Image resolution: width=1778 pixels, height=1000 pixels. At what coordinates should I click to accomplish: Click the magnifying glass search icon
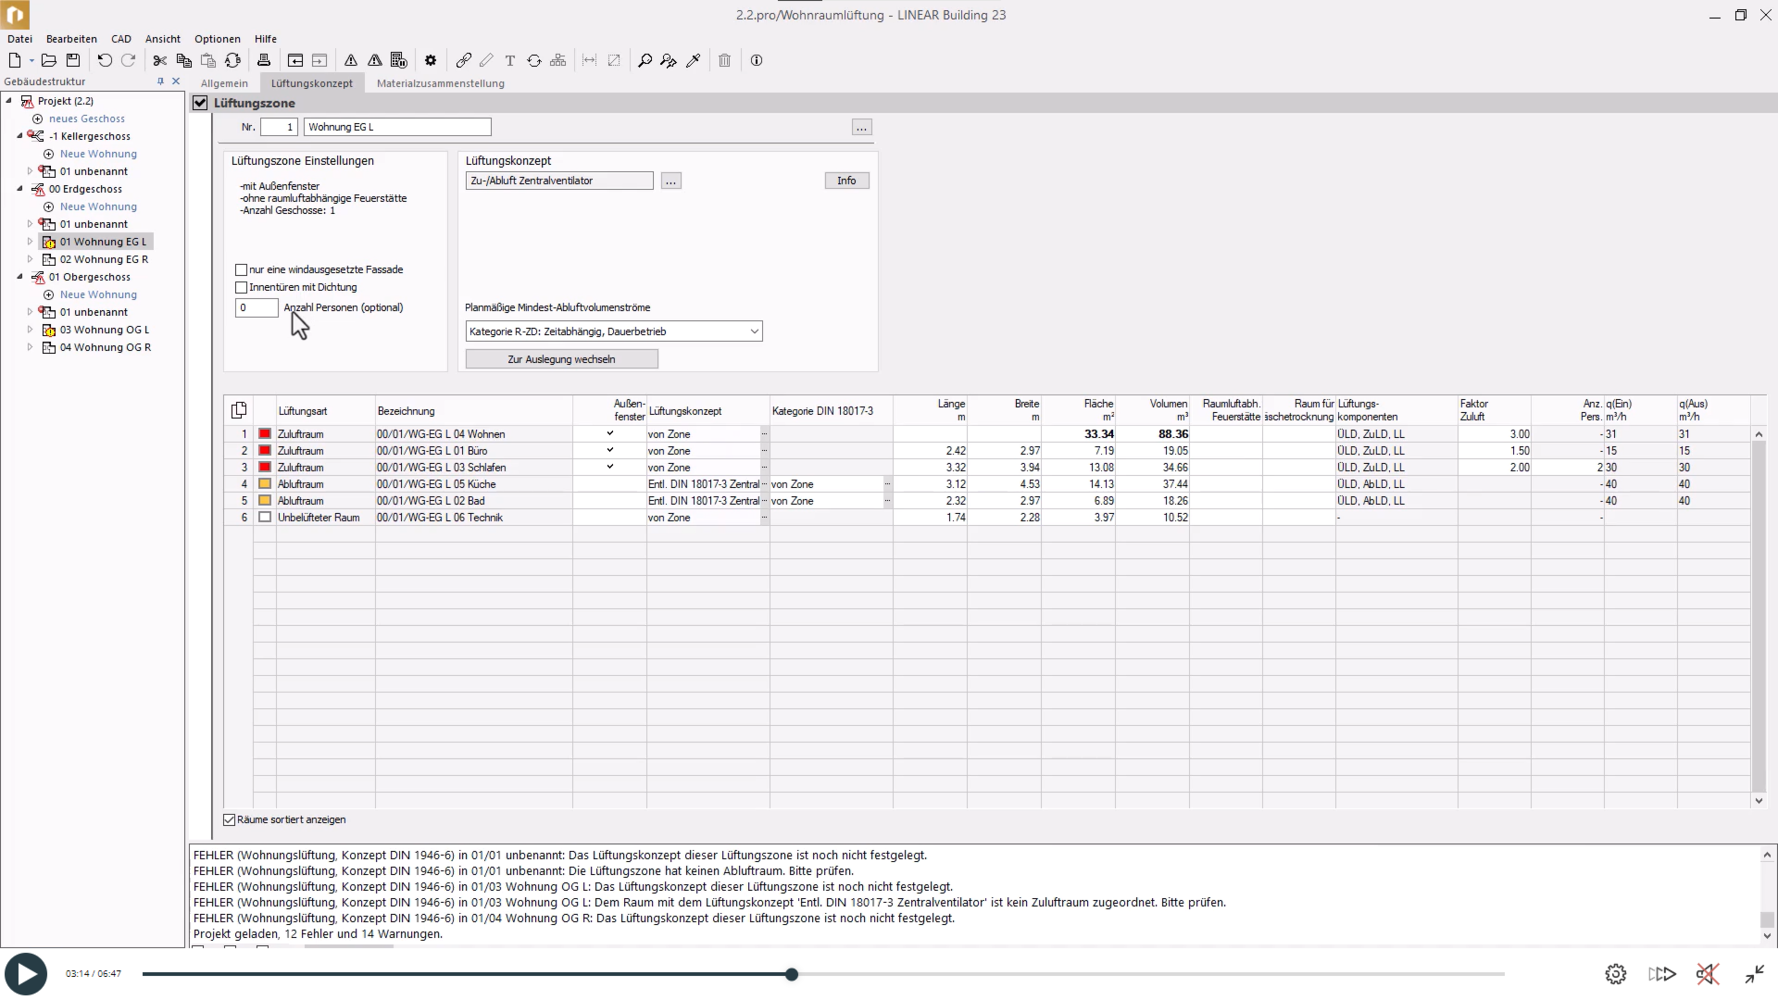click(x=645, y=60)
